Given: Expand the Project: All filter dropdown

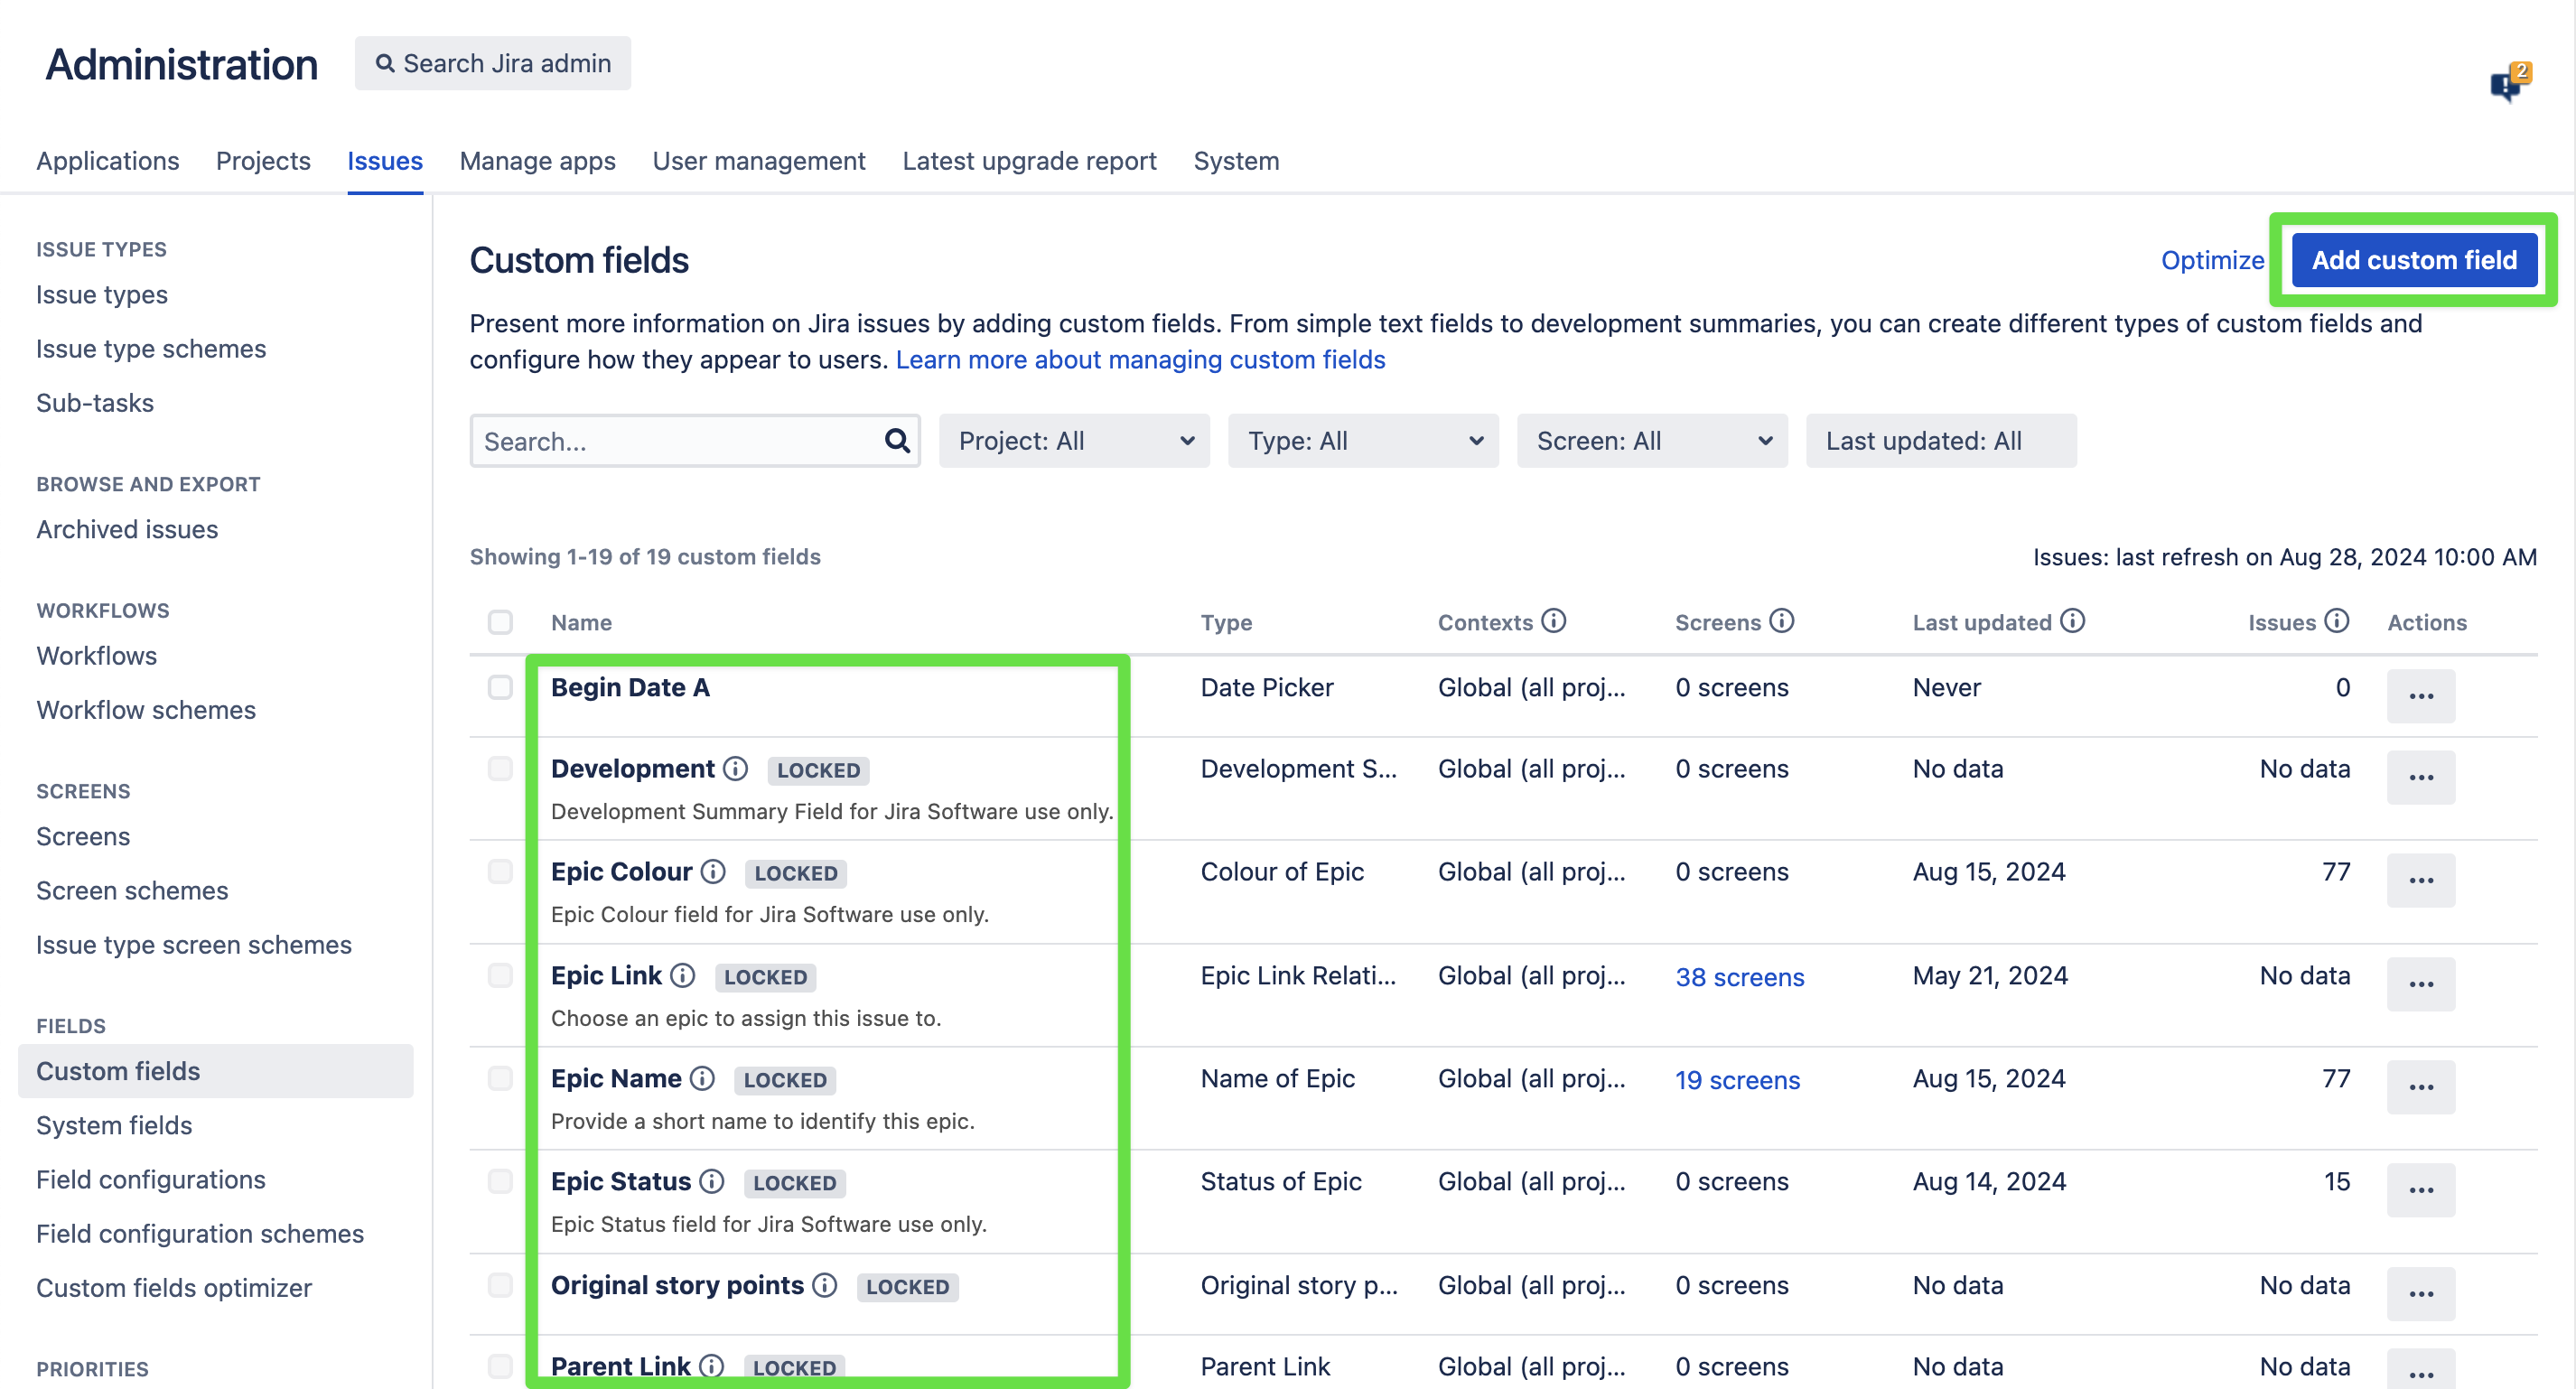Looking at the screenshot, I should pos(1073,440).
